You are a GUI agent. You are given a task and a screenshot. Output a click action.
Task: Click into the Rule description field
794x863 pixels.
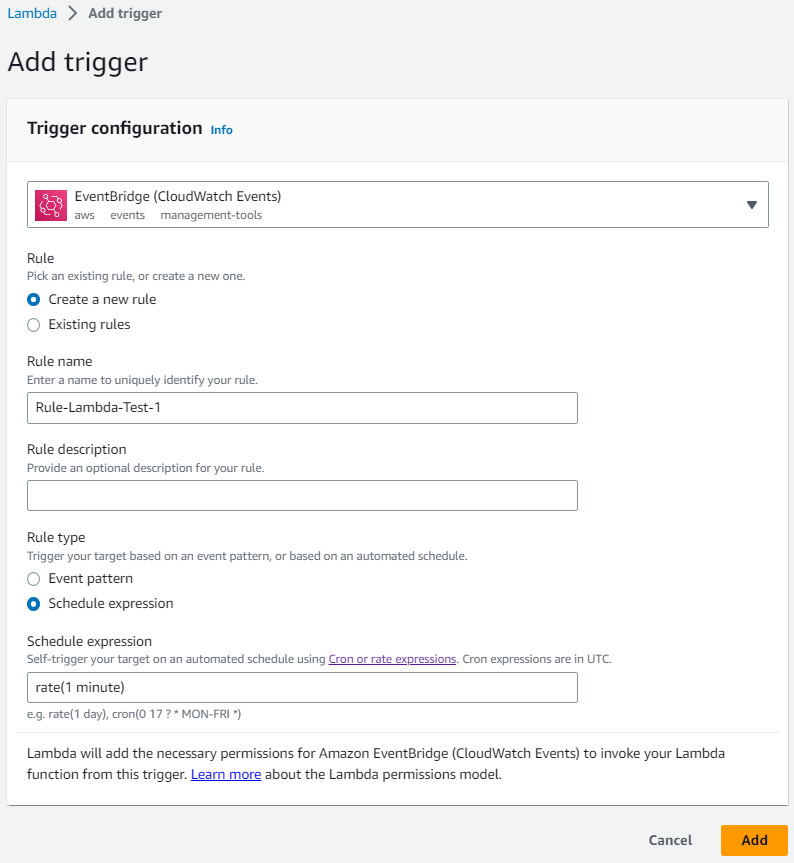[302, 496]
